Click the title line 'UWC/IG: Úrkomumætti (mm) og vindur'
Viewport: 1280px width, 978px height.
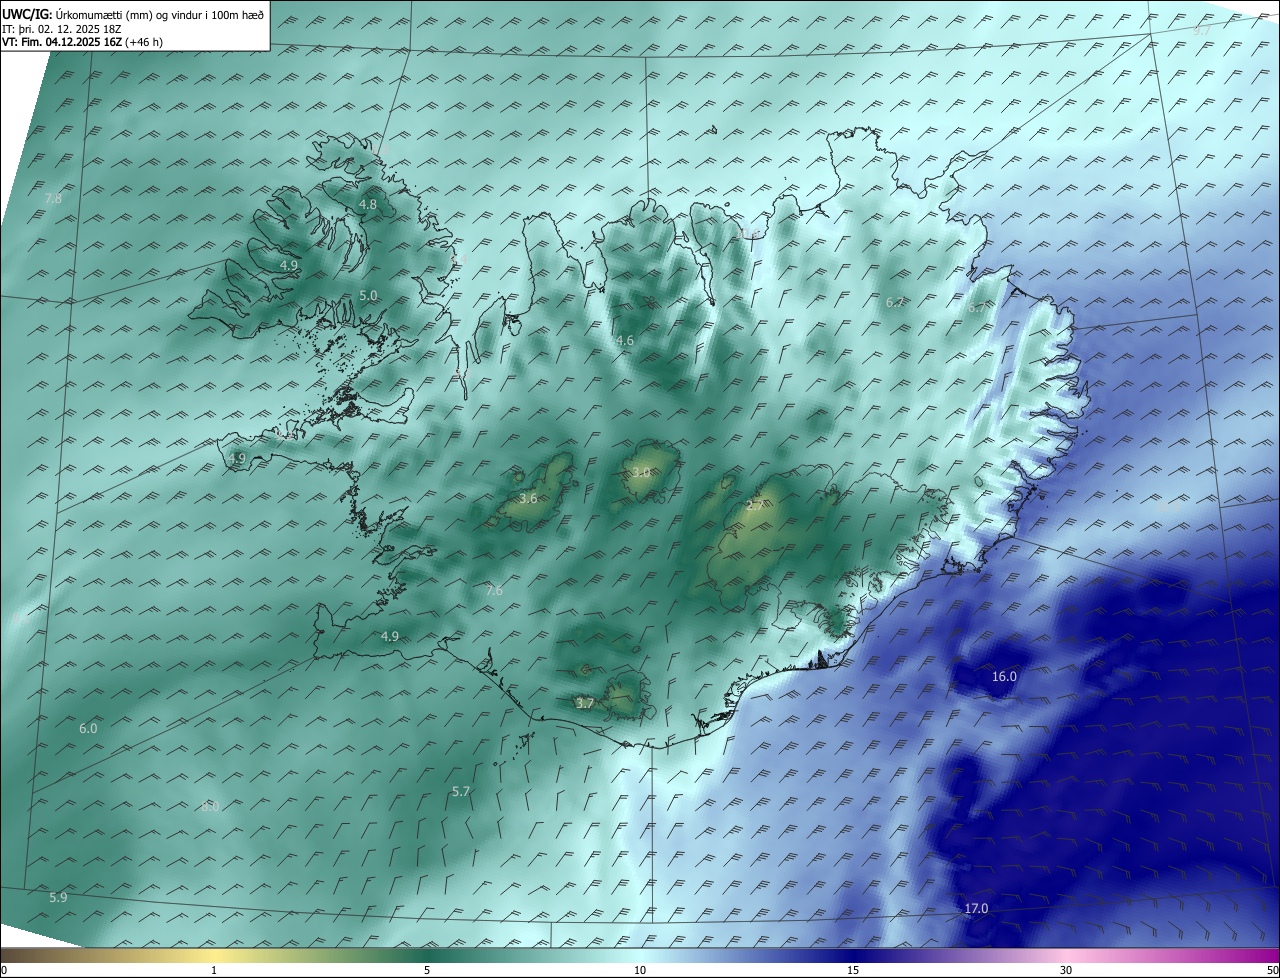pyautogui.click(x=133, y=13)
